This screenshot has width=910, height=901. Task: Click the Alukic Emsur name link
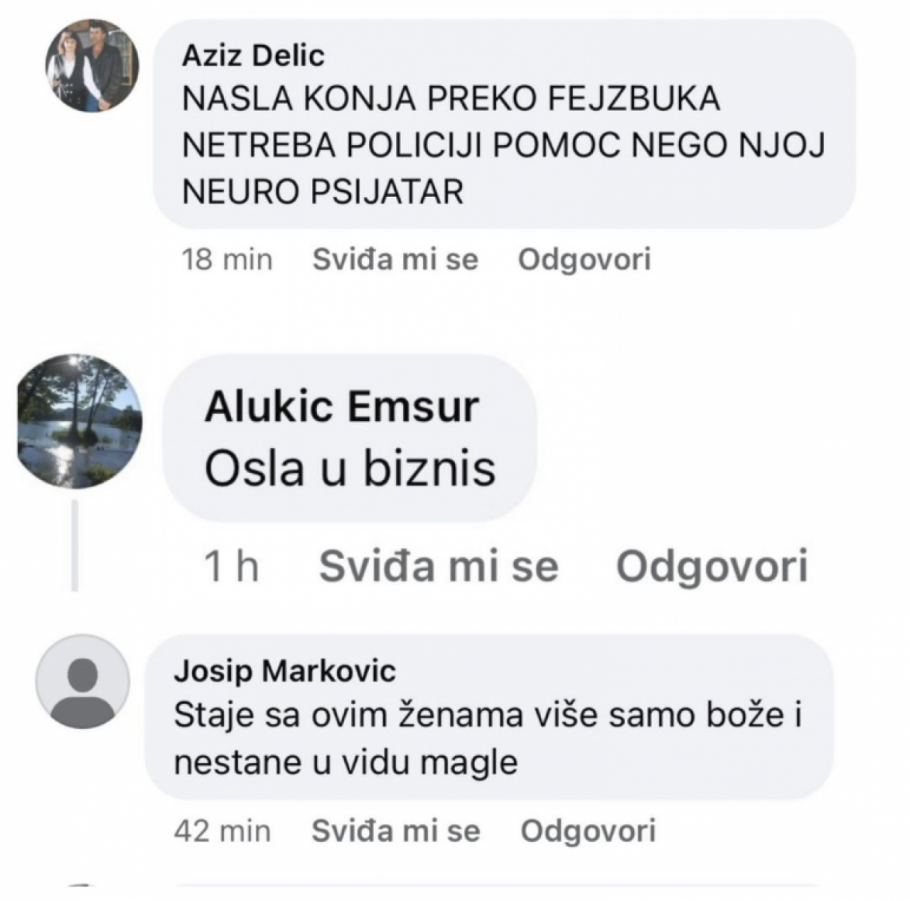point(342,406)
